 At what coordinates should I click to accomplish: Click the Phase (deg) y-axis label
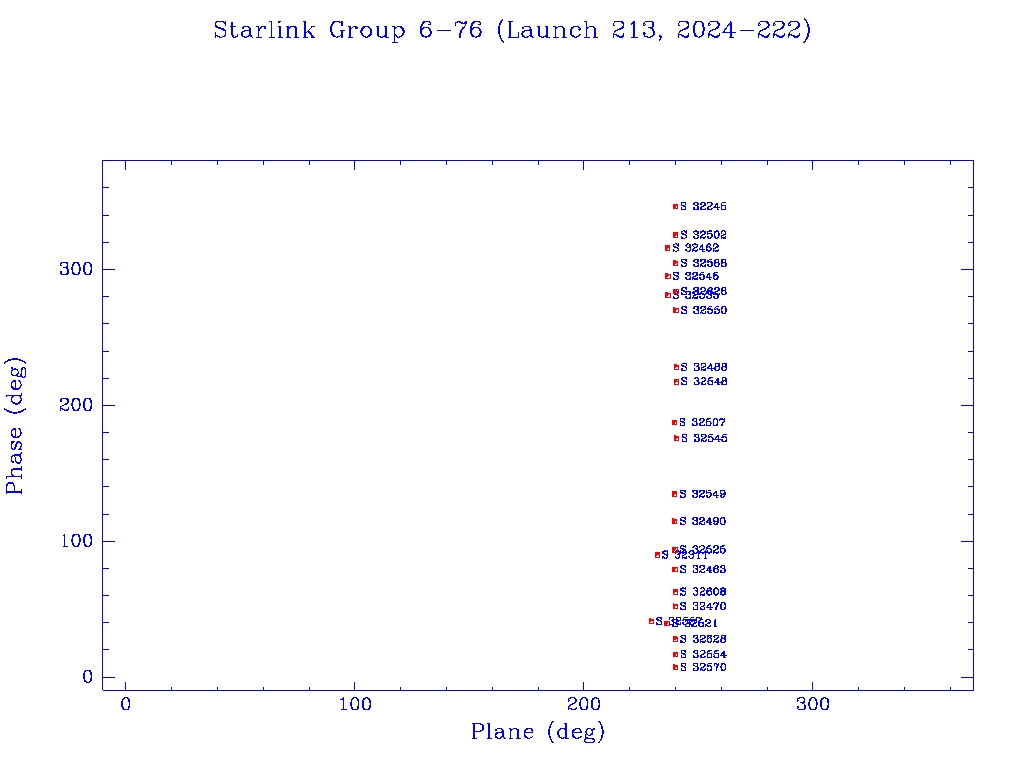point(14,425)
